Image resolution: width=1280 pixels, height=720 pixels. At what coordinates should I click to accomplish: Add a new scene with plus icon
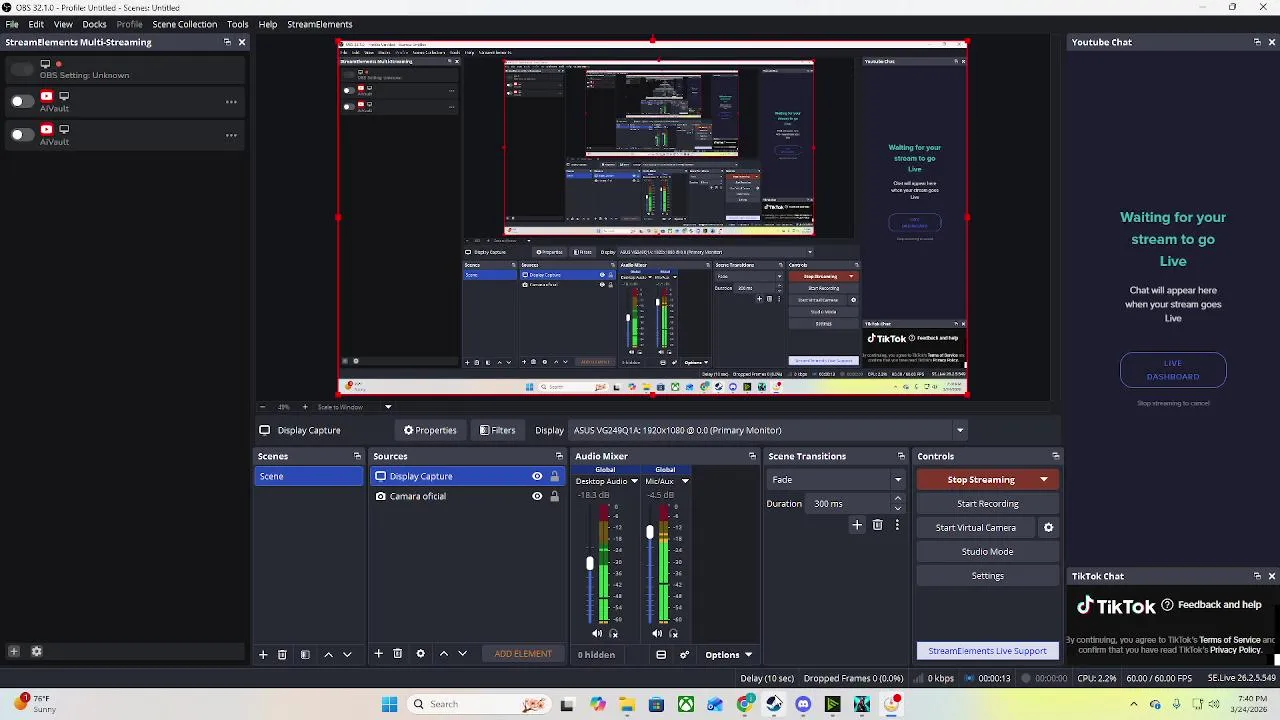(x=263, y=654)
